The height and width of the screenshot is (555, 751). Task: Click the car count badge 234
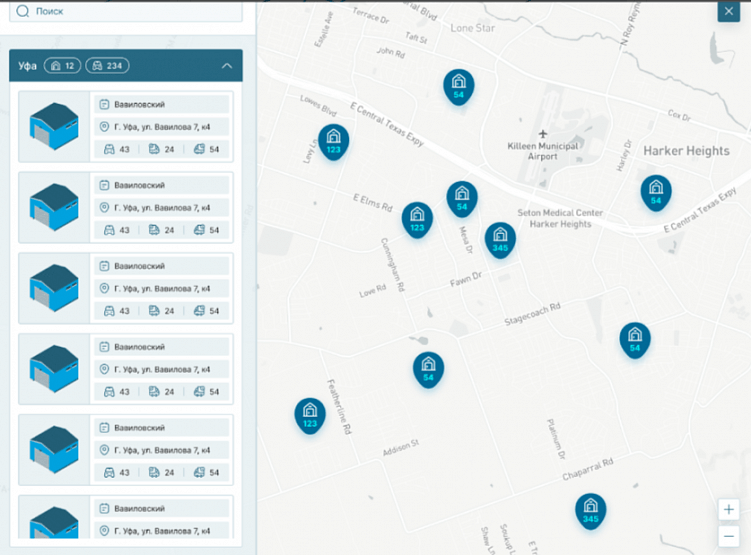[x=107, y=66]
